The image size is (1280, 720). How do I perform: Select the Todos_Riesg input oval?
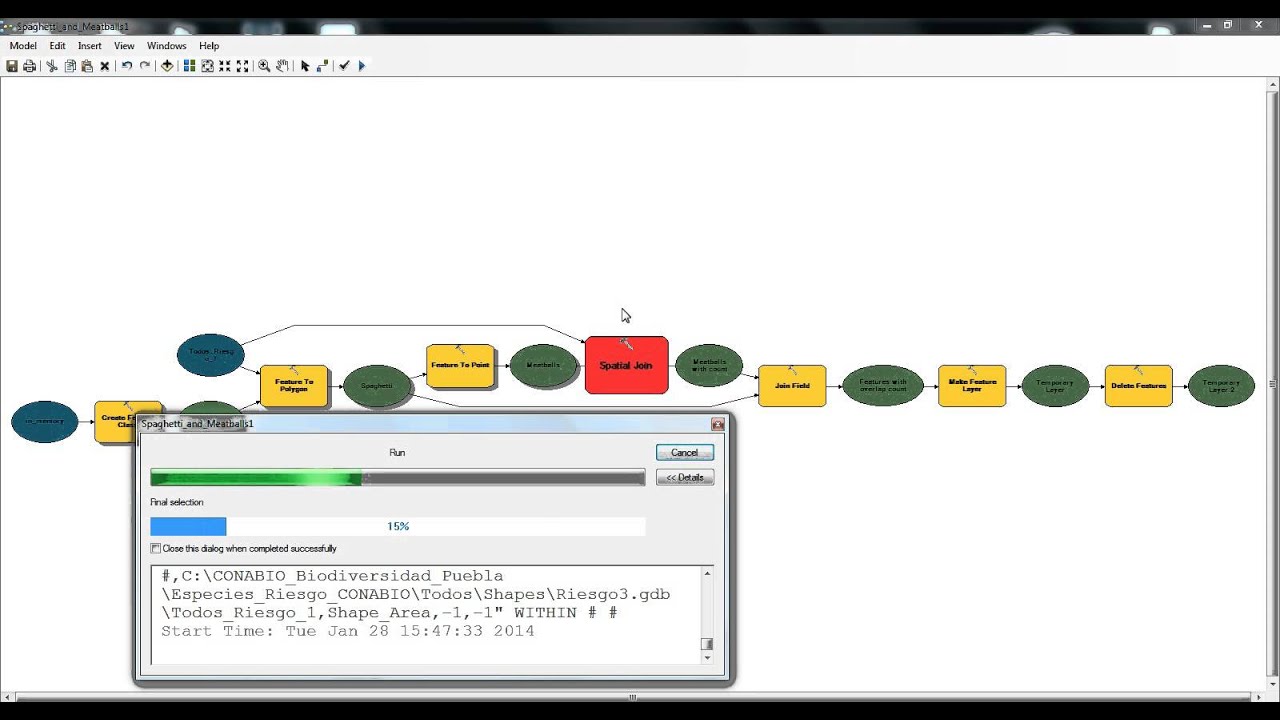click(x=211, y=355)
